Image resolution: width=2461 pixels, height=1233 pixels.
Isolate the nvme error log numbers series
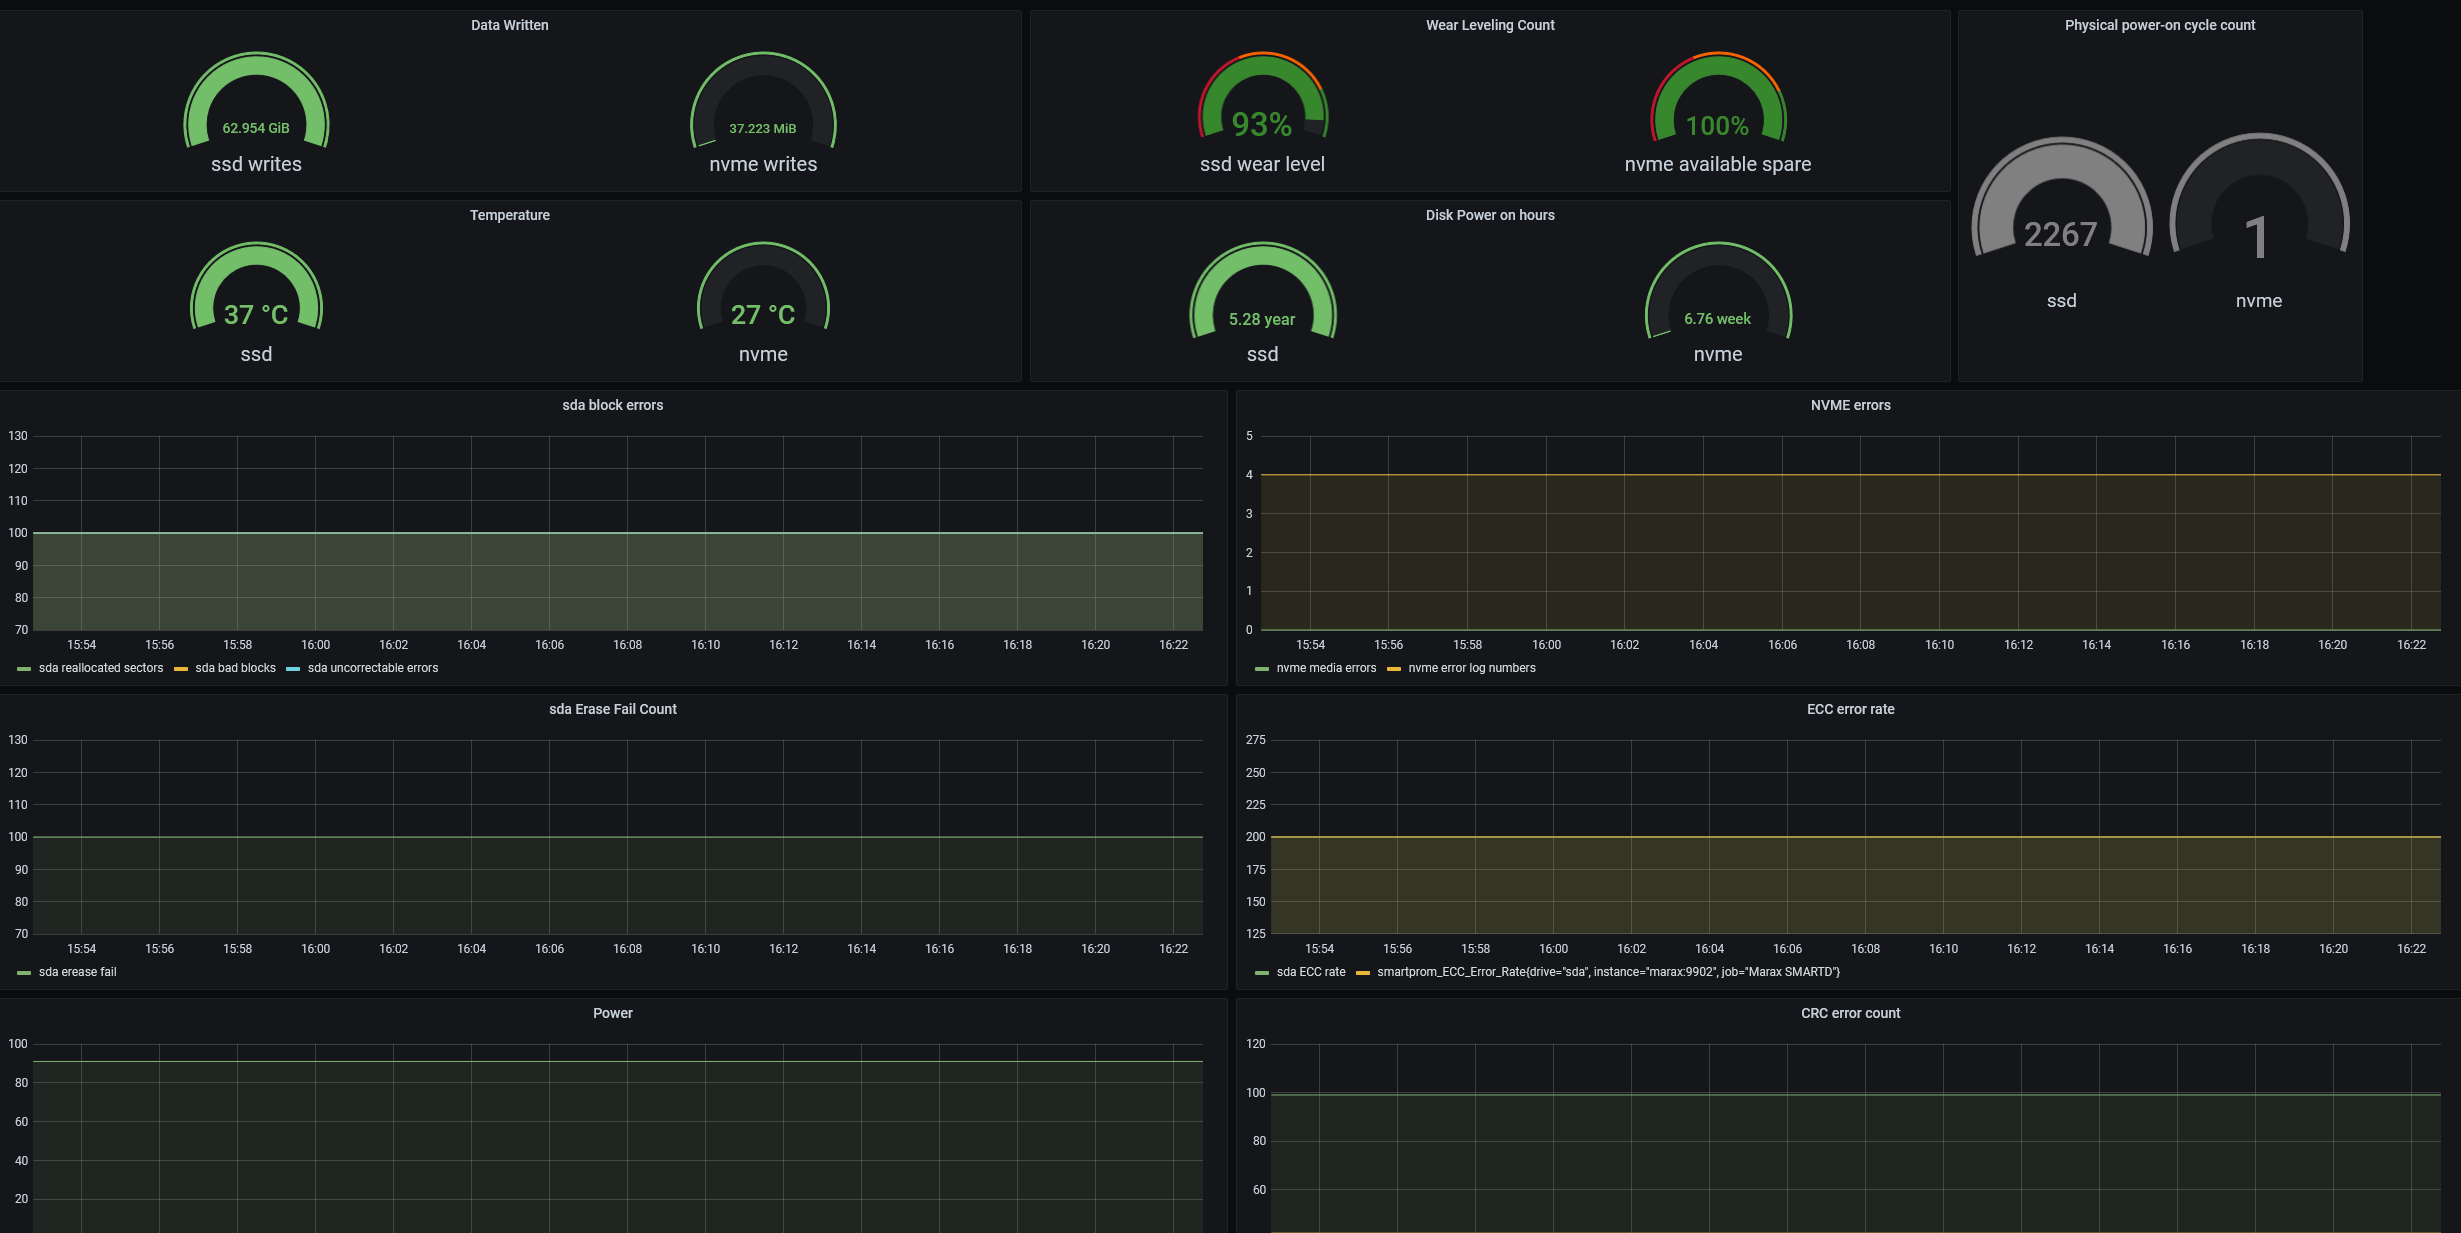[1471, 668]
